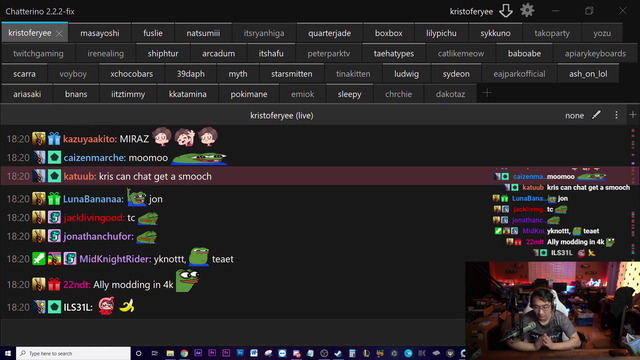Open the Windows Start menu

(x=7, y=353)
